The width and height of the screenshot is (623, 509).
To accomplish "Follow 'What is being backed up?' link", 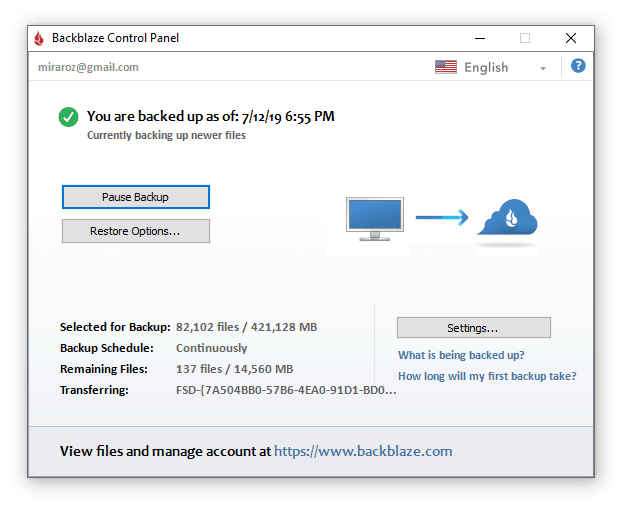I will coord(461,355).
